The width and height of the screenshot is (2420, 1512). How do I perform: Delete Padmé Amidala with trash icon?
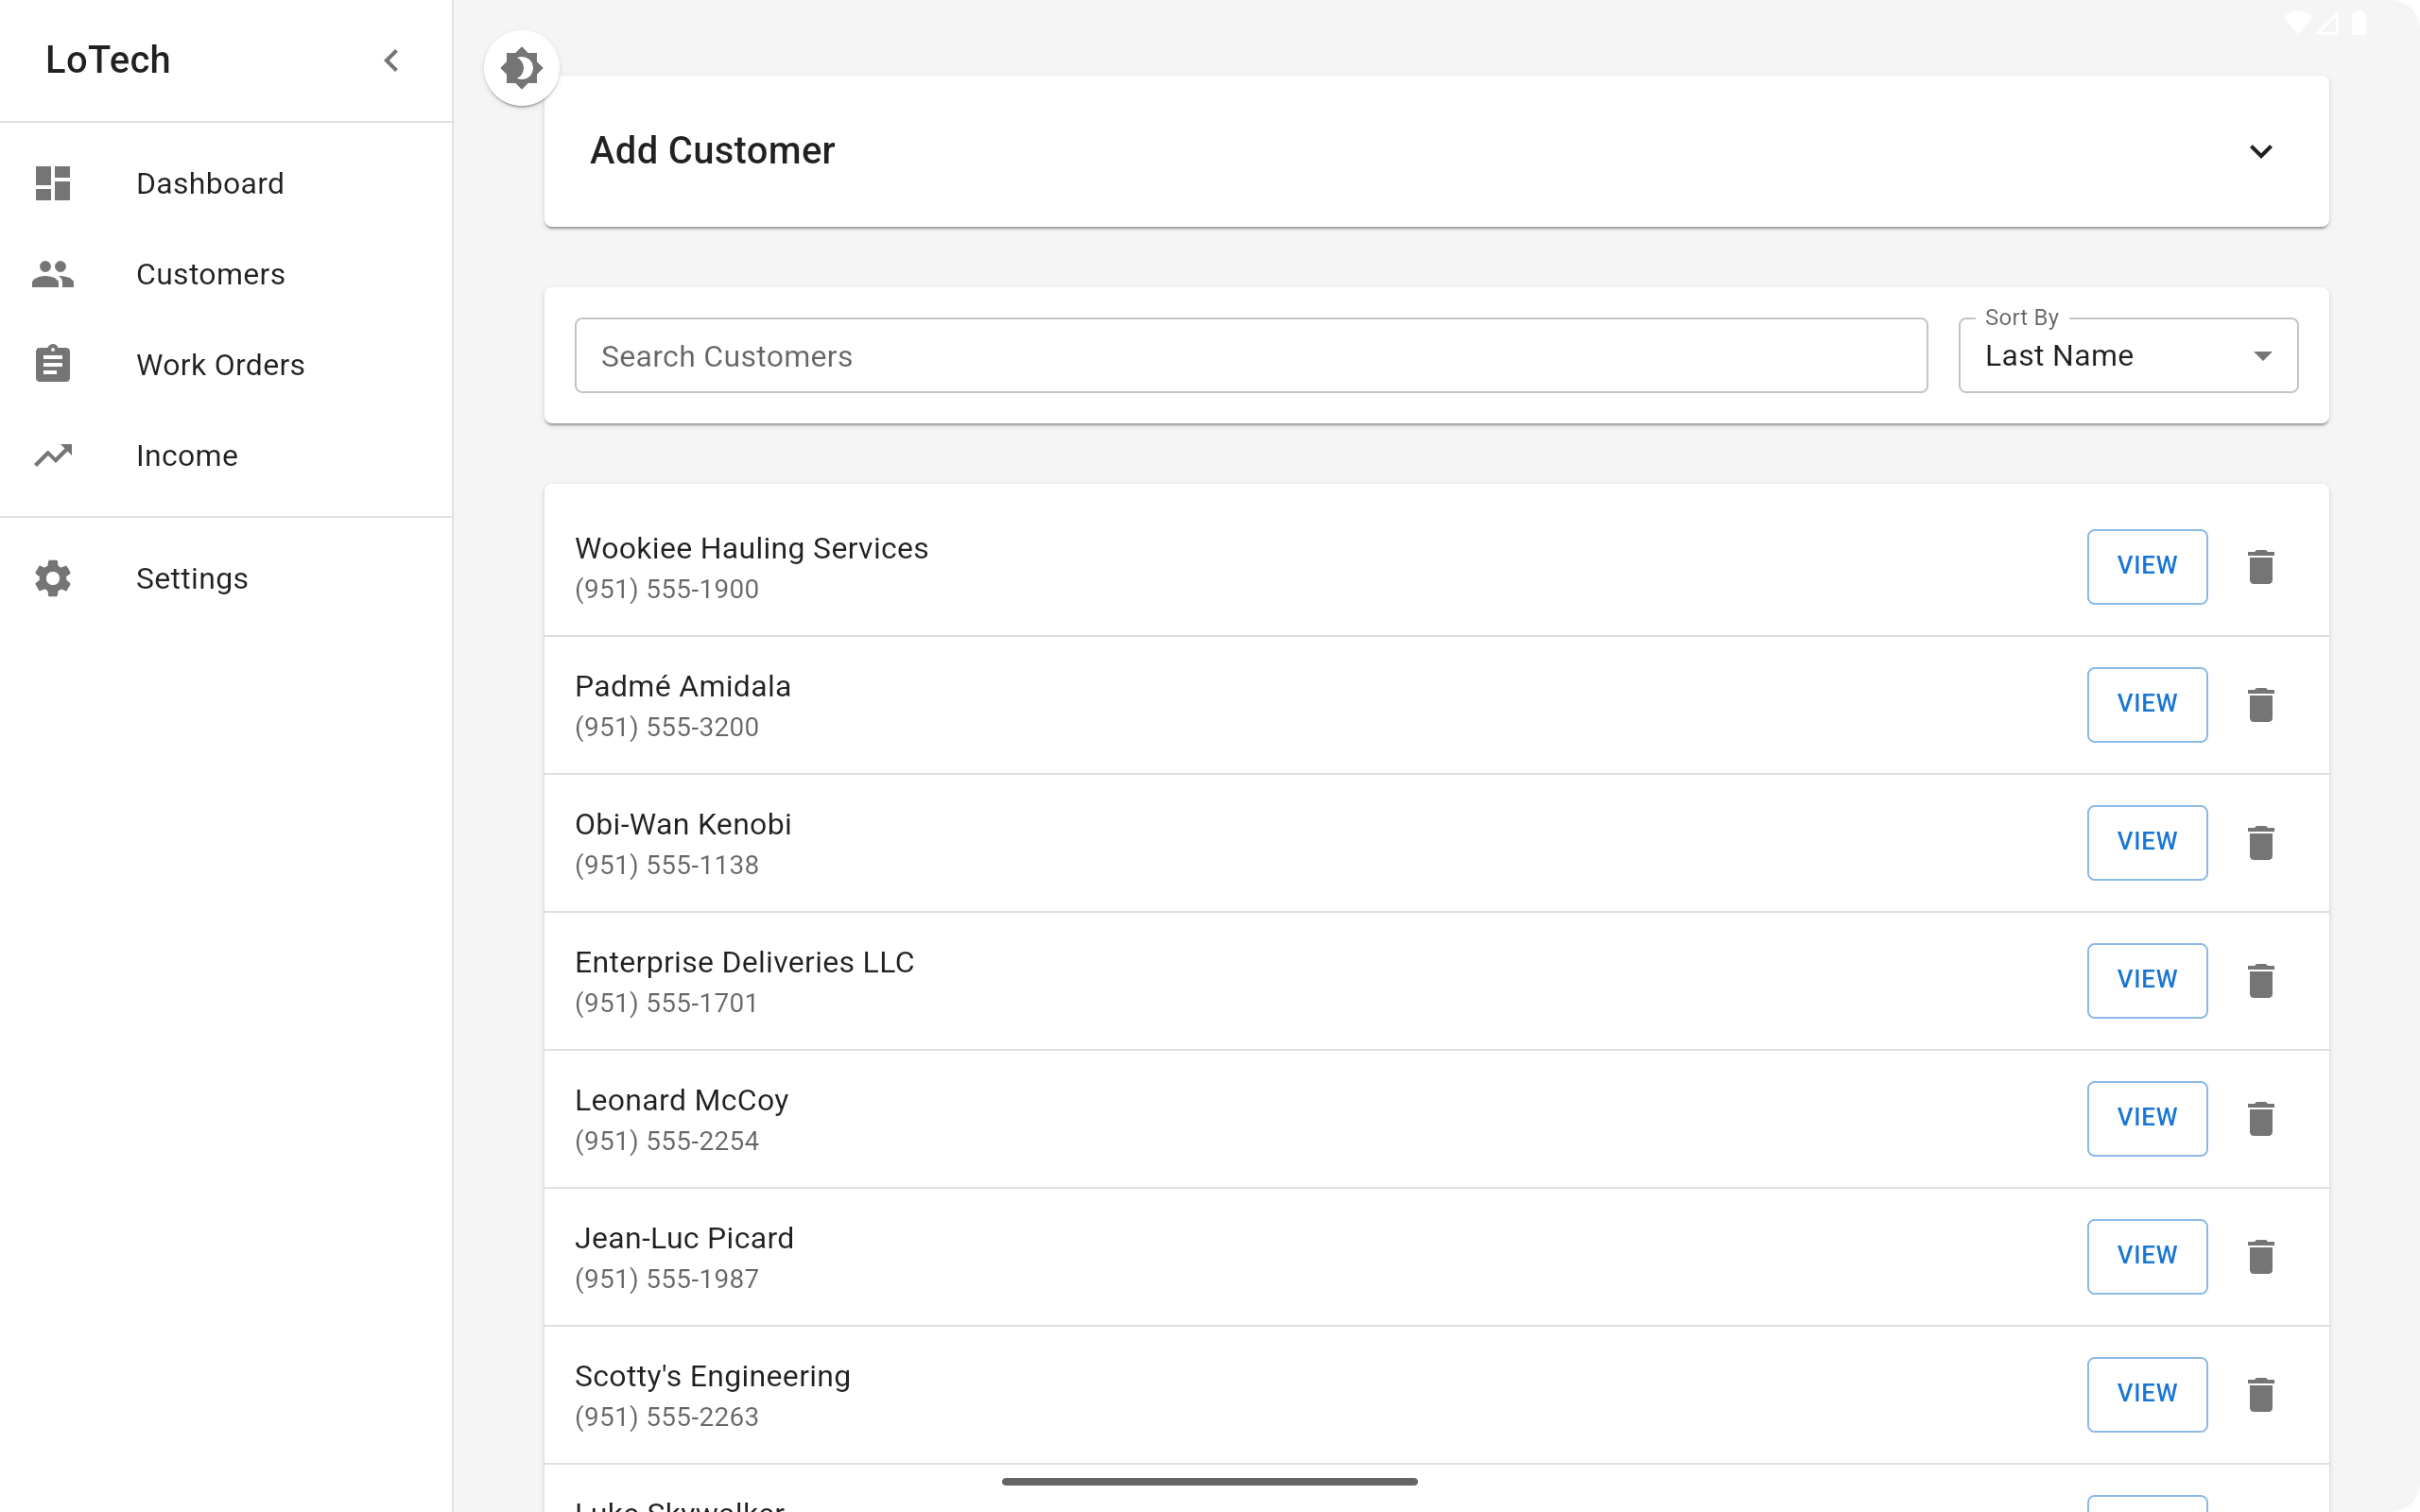[2260, 705]
